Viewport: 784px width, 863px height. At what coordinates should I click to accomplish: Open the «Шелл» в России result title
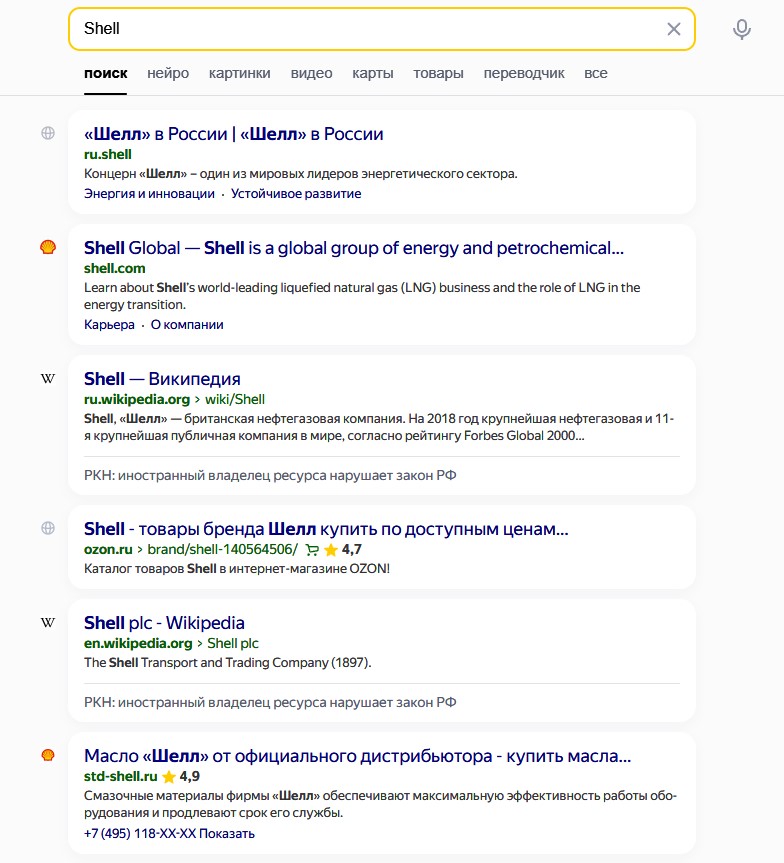233,134
